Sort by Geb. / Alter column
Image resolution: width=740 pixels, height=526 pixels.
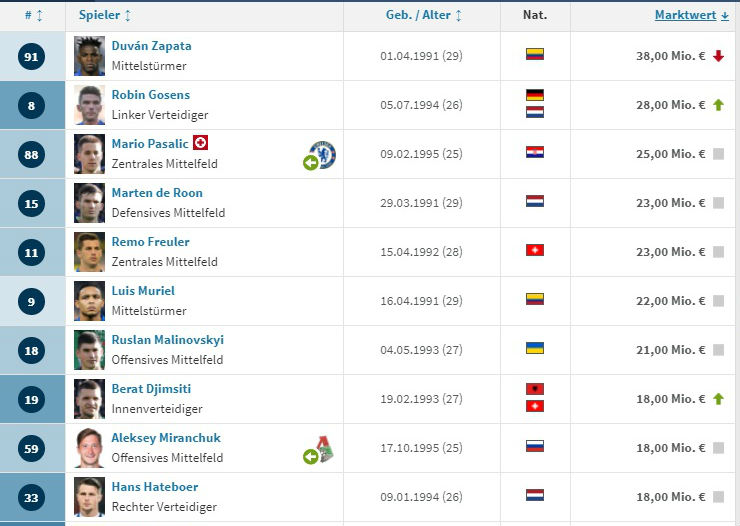424,16
